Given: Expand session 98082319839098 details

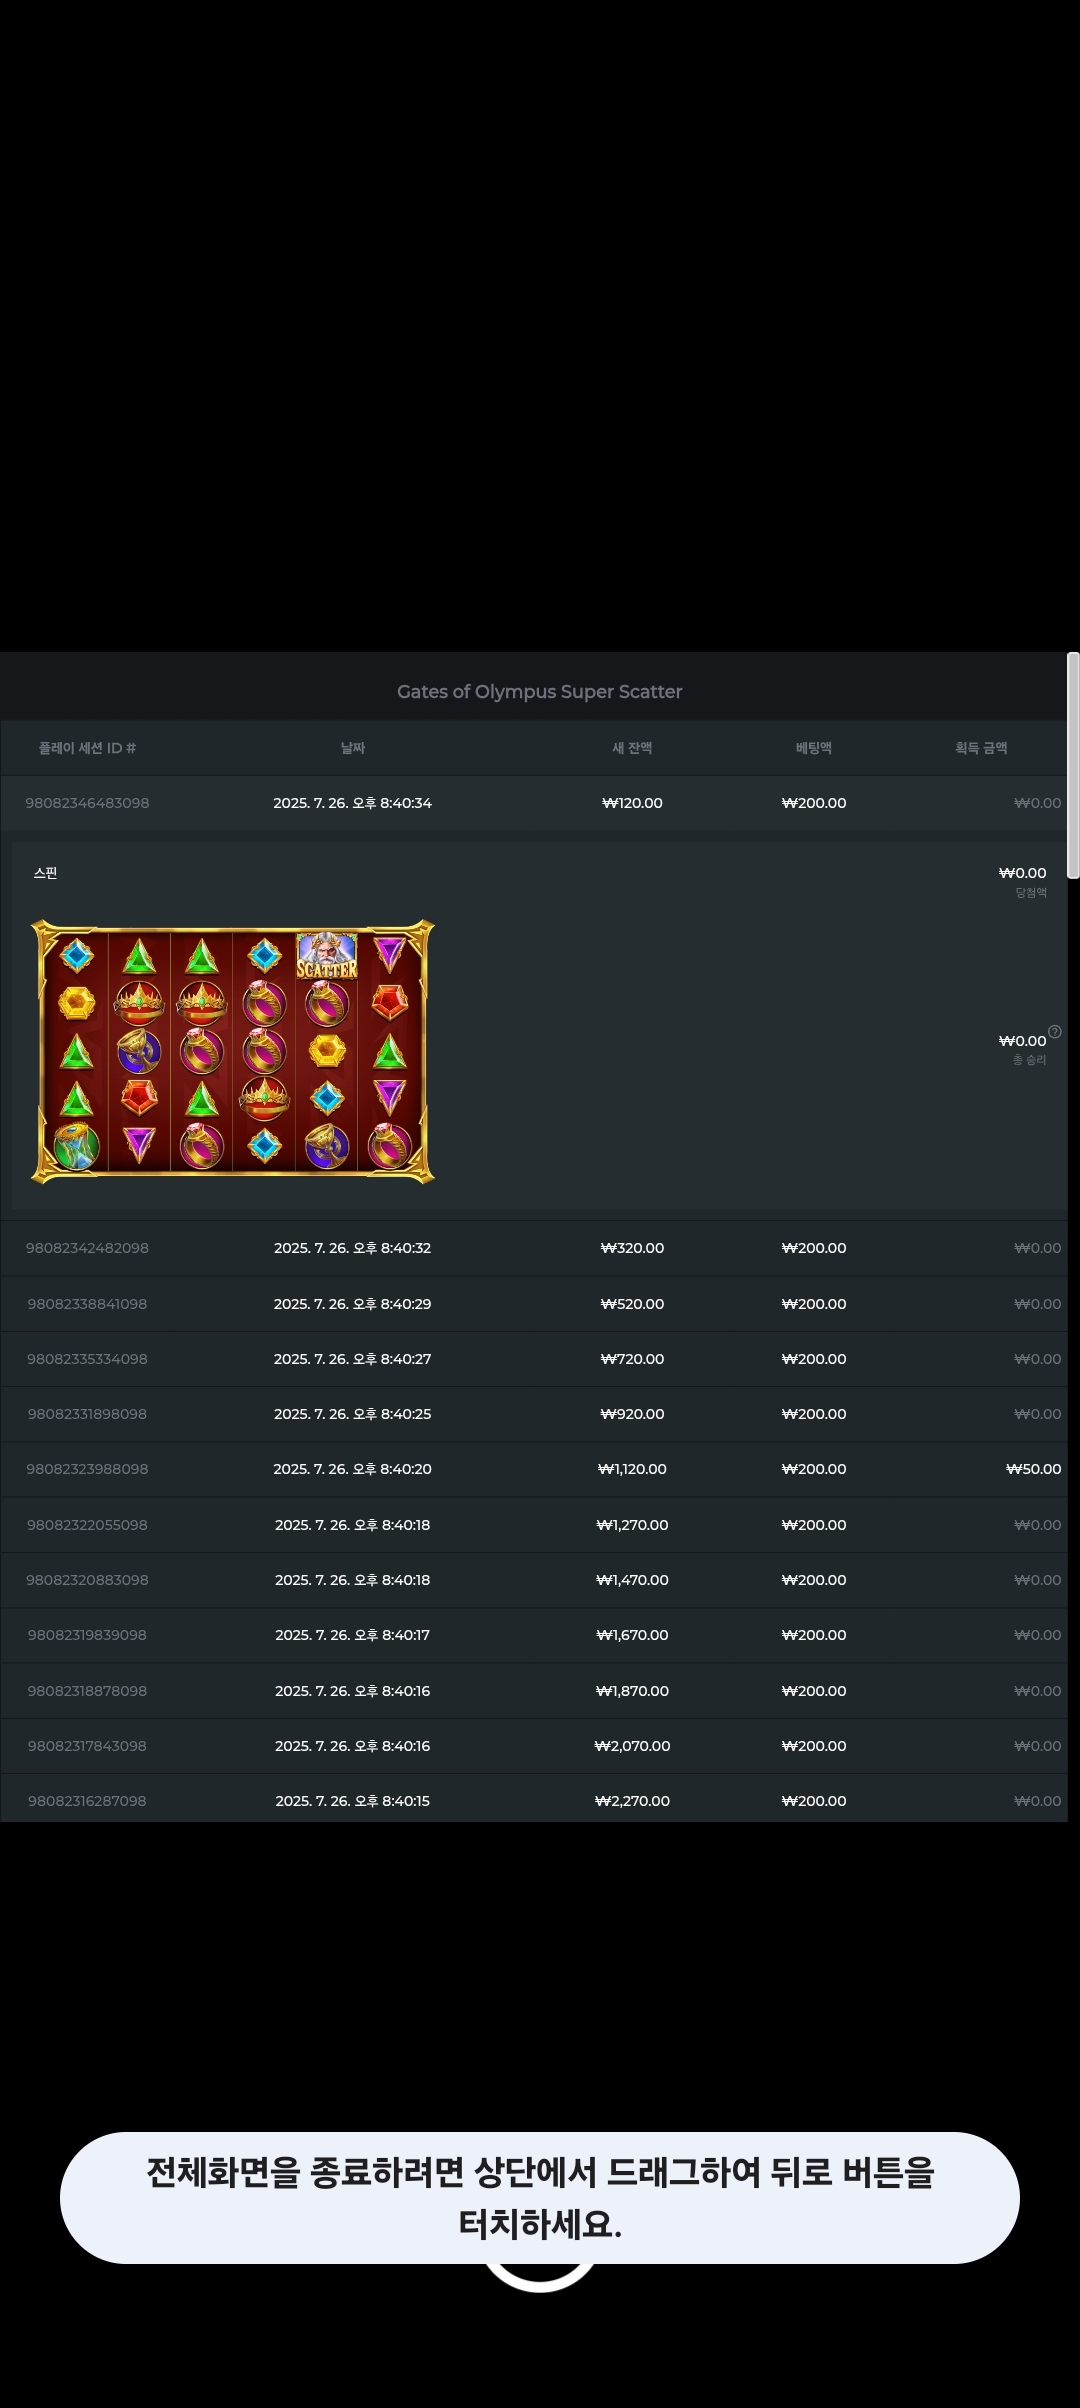Looking at the screenshot, I should tap(534, 1635).
